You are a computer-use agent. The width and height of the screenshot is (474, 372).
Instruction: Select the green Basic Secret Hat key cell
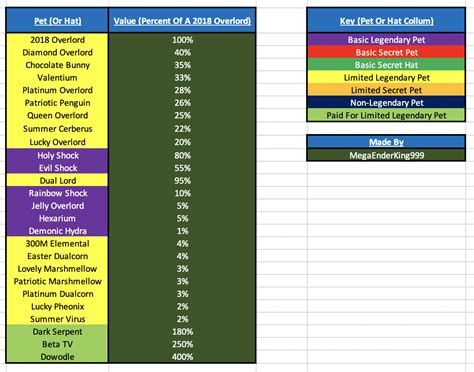(386, 65)
